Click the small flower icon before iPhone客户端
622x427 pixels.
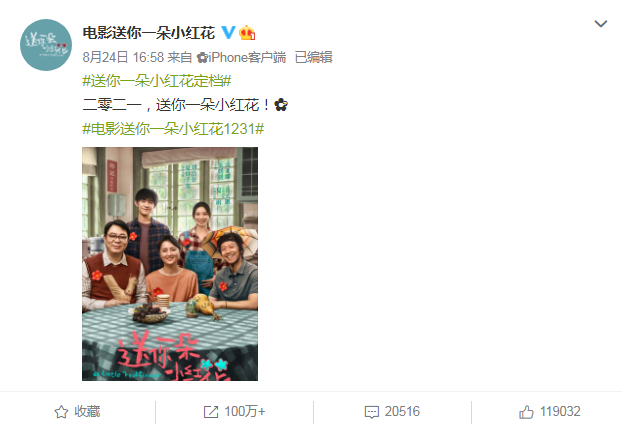coord(202,58)
